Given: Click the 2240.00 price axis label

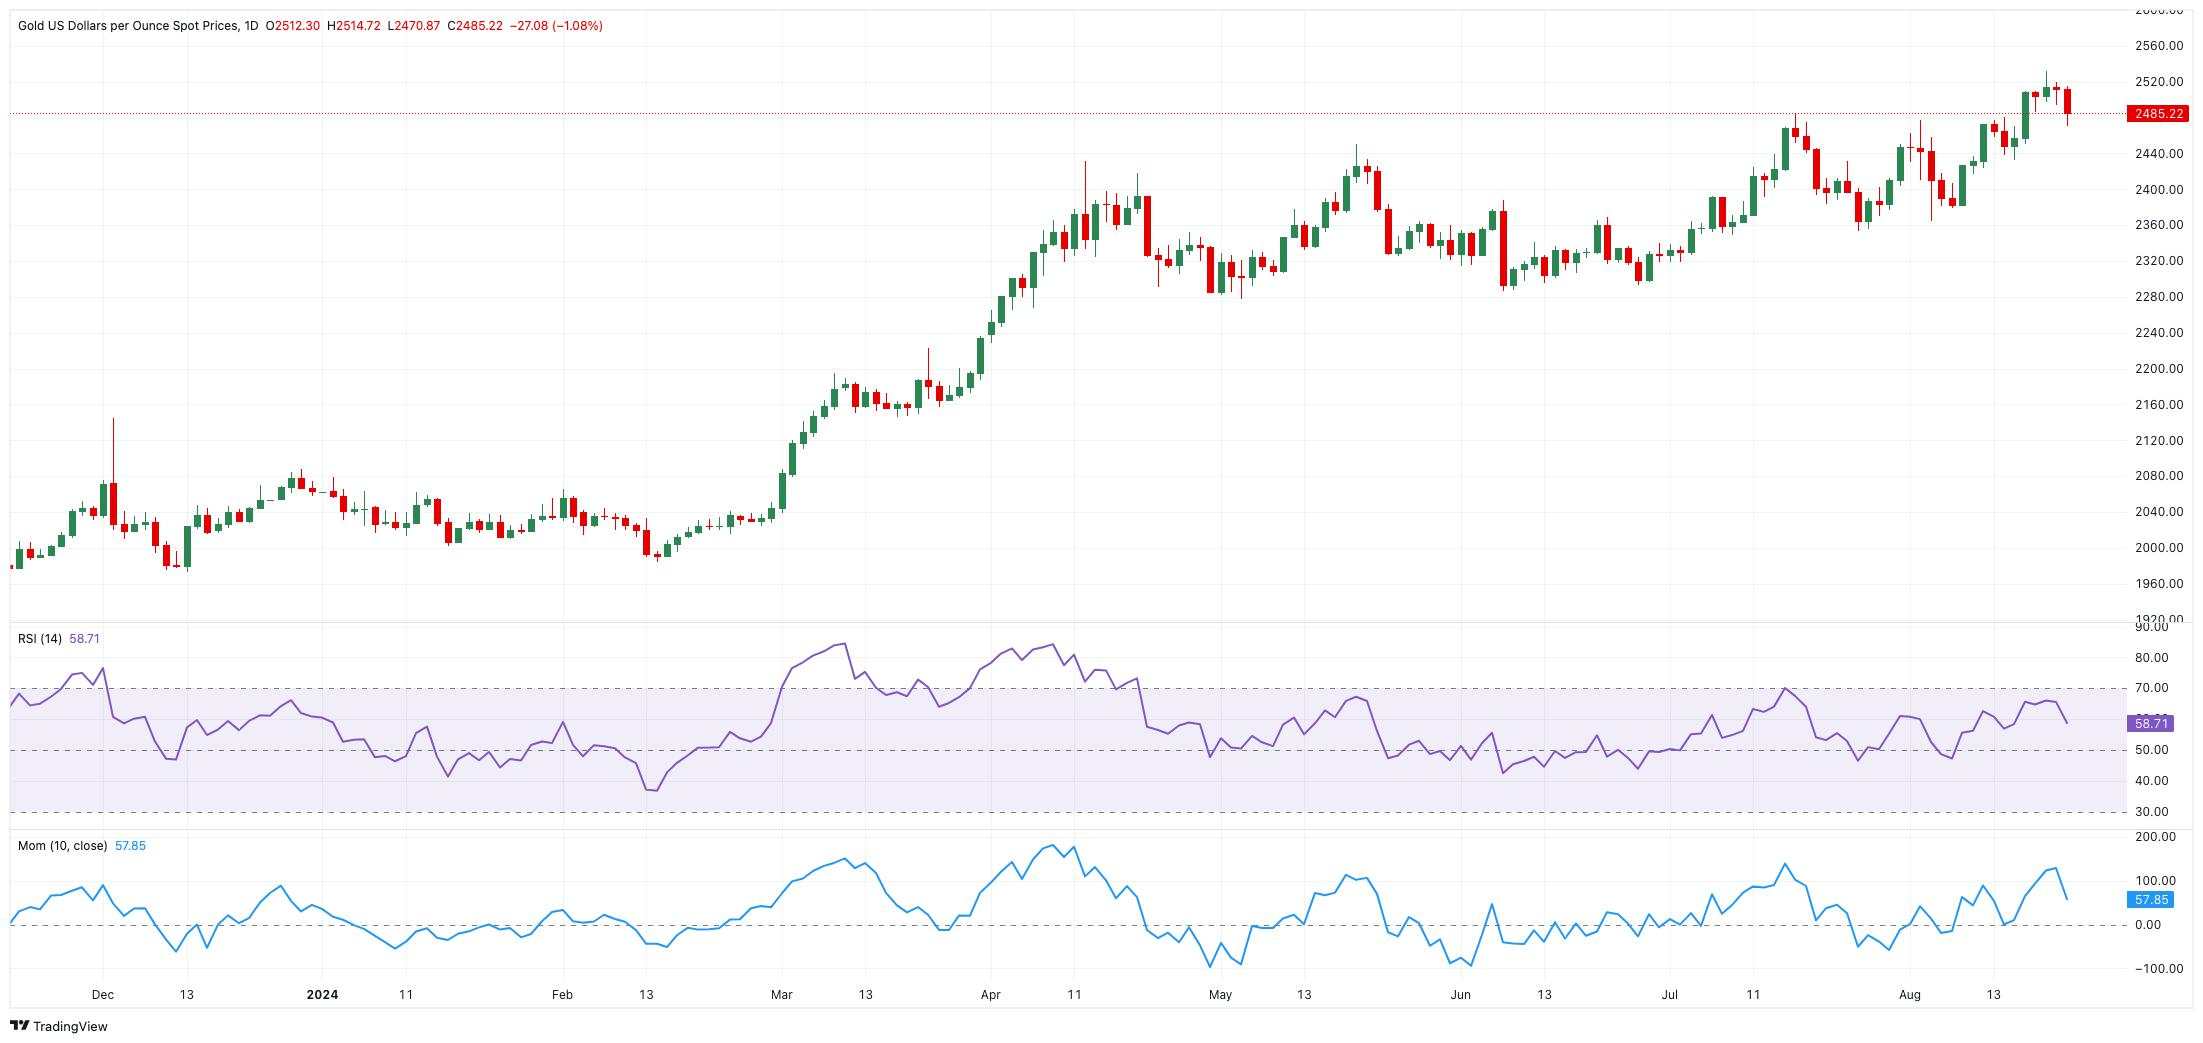Looking at the screenshot, I should [x=2158, y=333].
